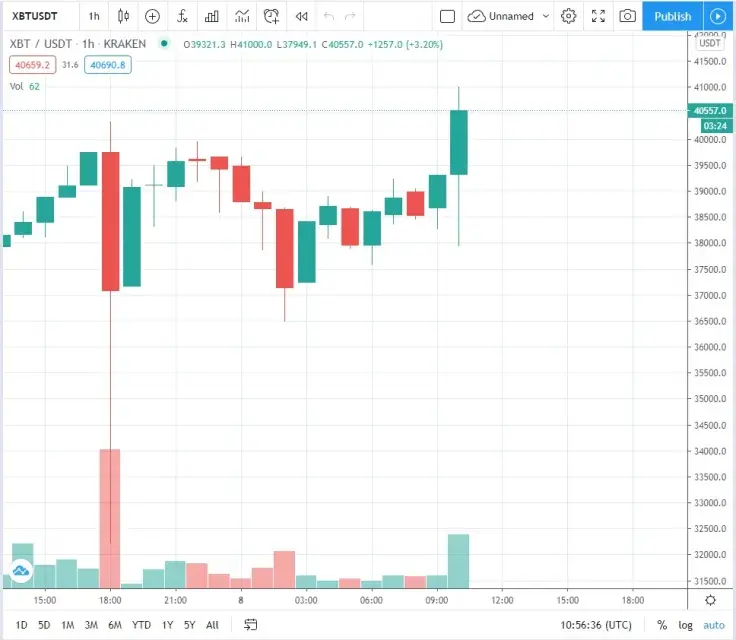
Task: Open the 1h interval dropdown
Action: [93, 16]
